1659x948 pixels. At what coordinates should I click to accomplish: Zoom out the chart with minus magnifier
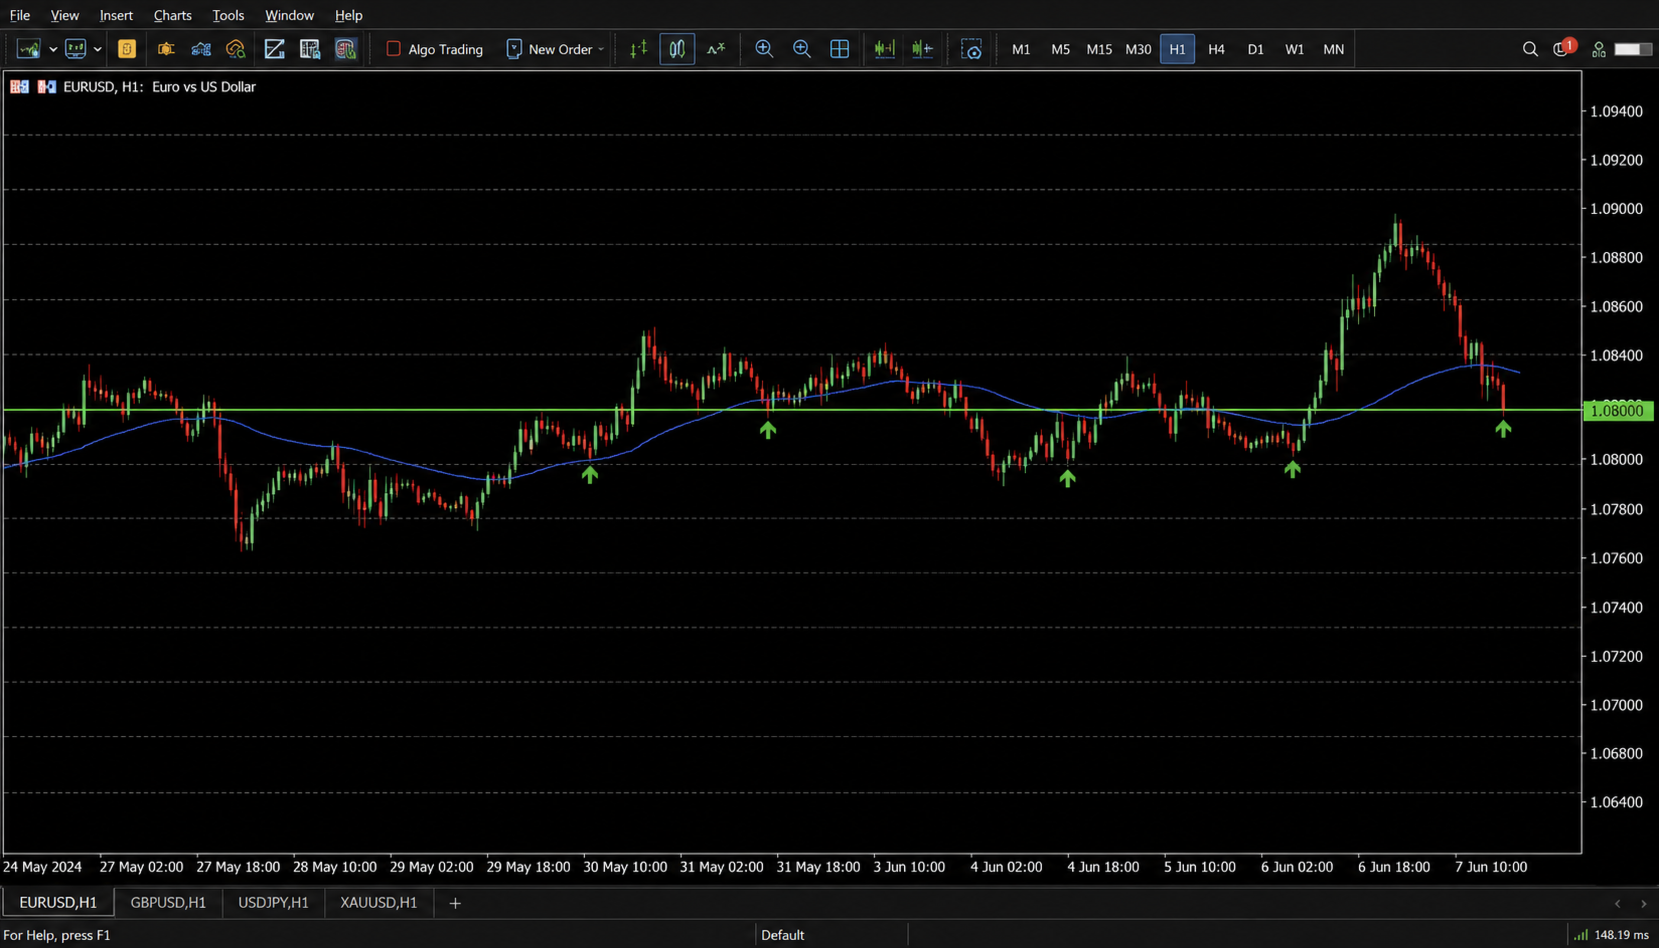[802, 49]
